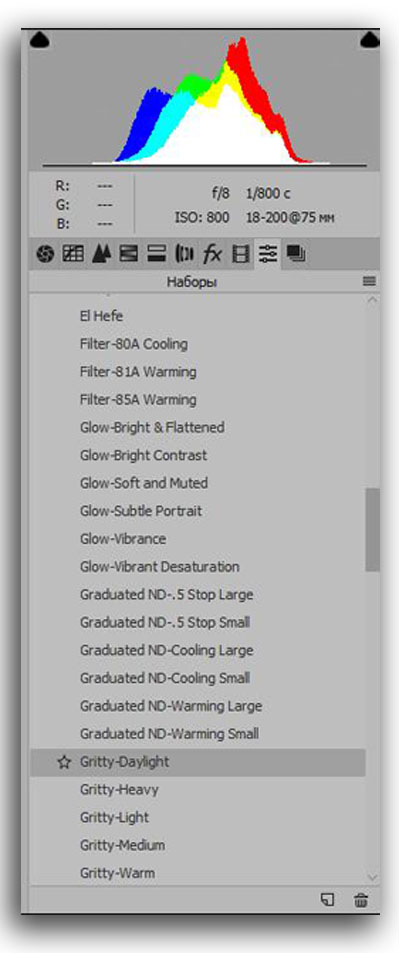Open the Lens Corrections panel icon
Screen dimensions: 399x953
point(184,254)
